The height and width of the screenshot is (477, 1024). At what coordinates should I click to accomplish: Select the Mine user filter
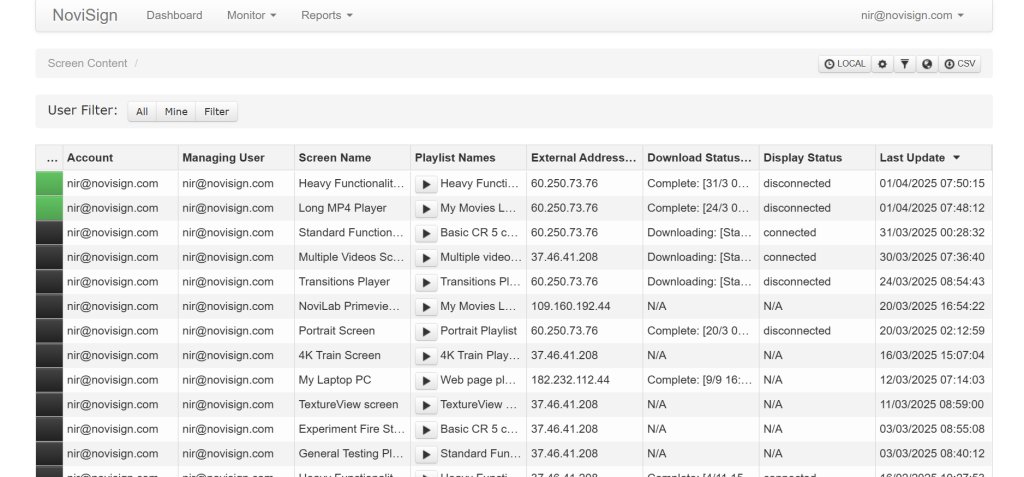(176, 112)
